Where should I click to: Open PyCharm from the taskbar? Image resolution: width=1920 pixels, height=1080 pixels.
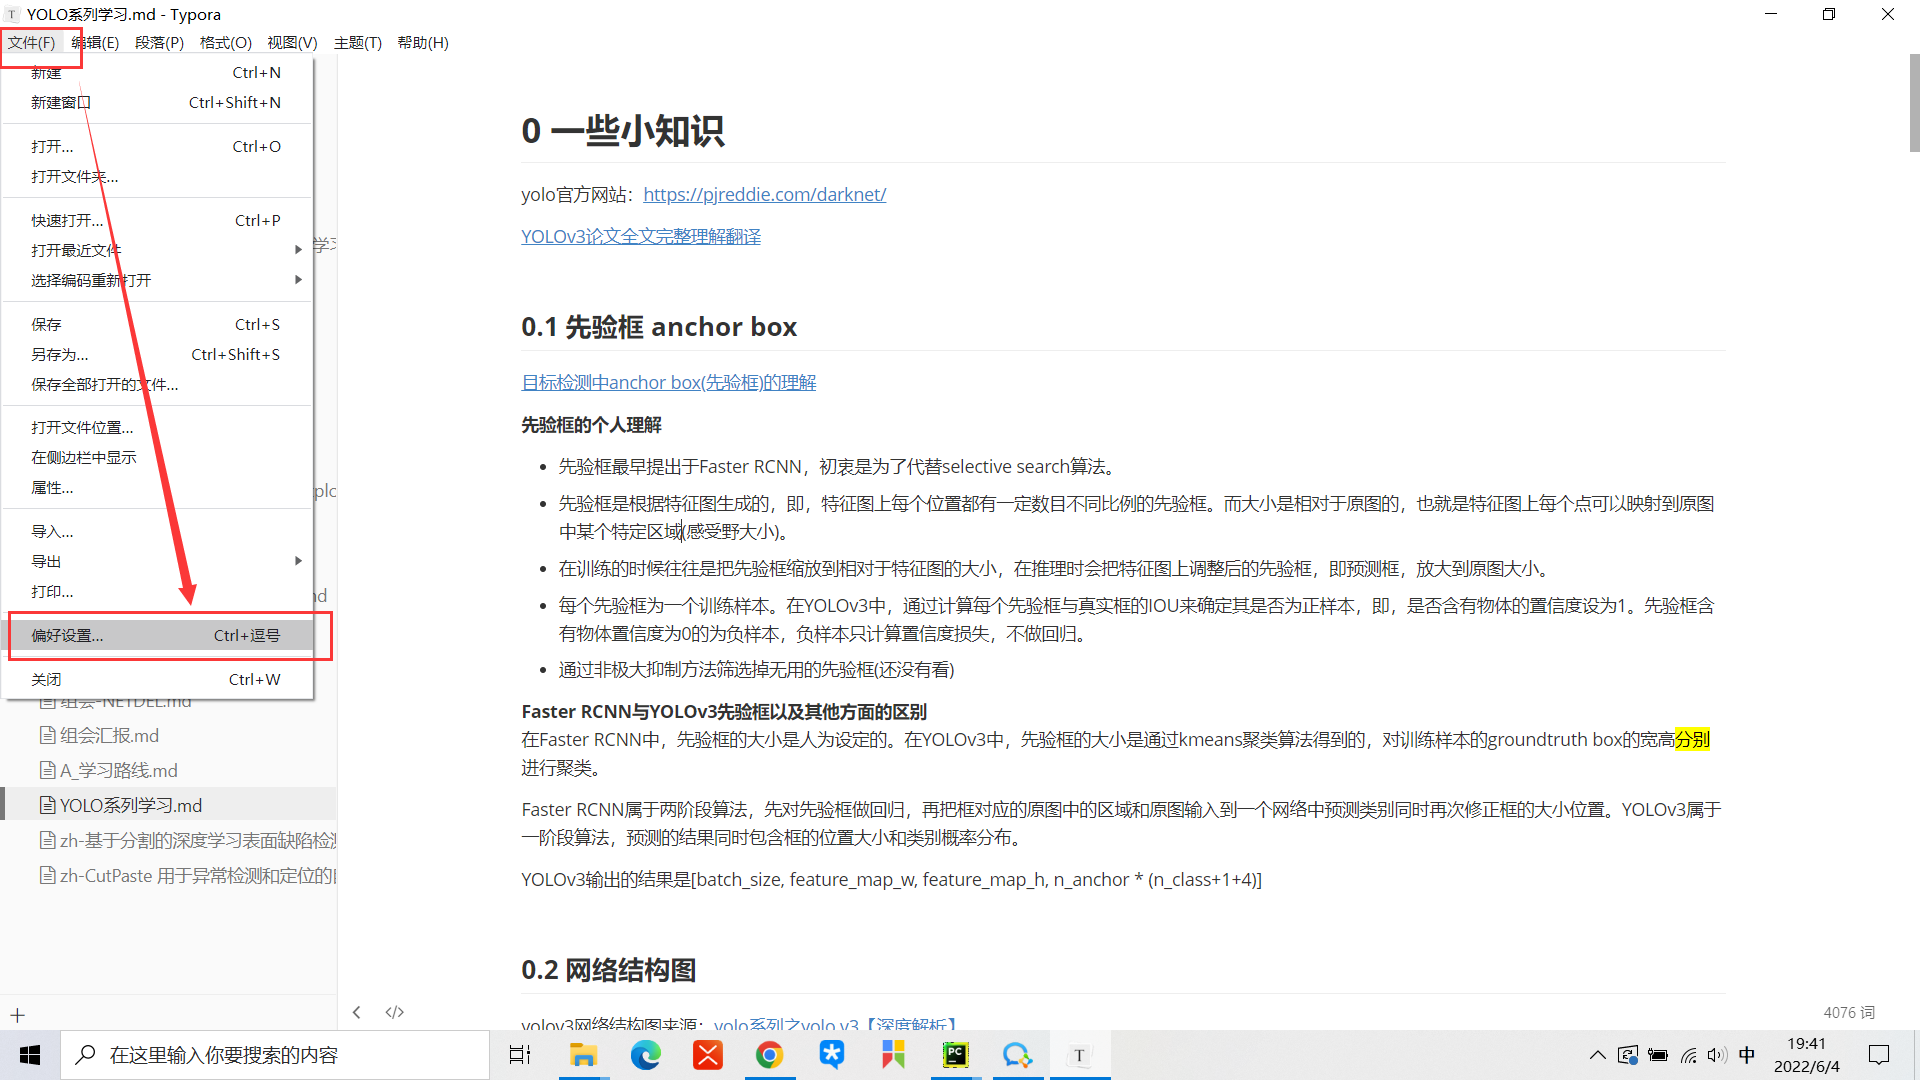coord(956,1055)
